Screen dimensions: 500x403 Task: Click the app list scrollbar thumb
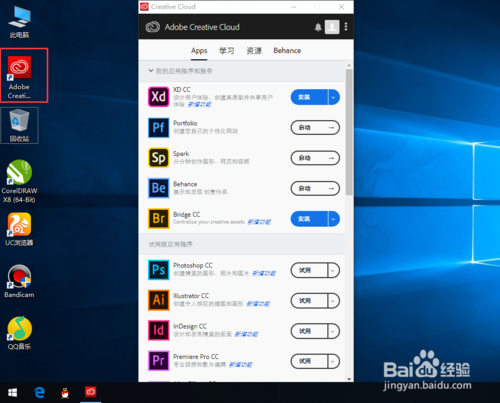click(349, 132)
